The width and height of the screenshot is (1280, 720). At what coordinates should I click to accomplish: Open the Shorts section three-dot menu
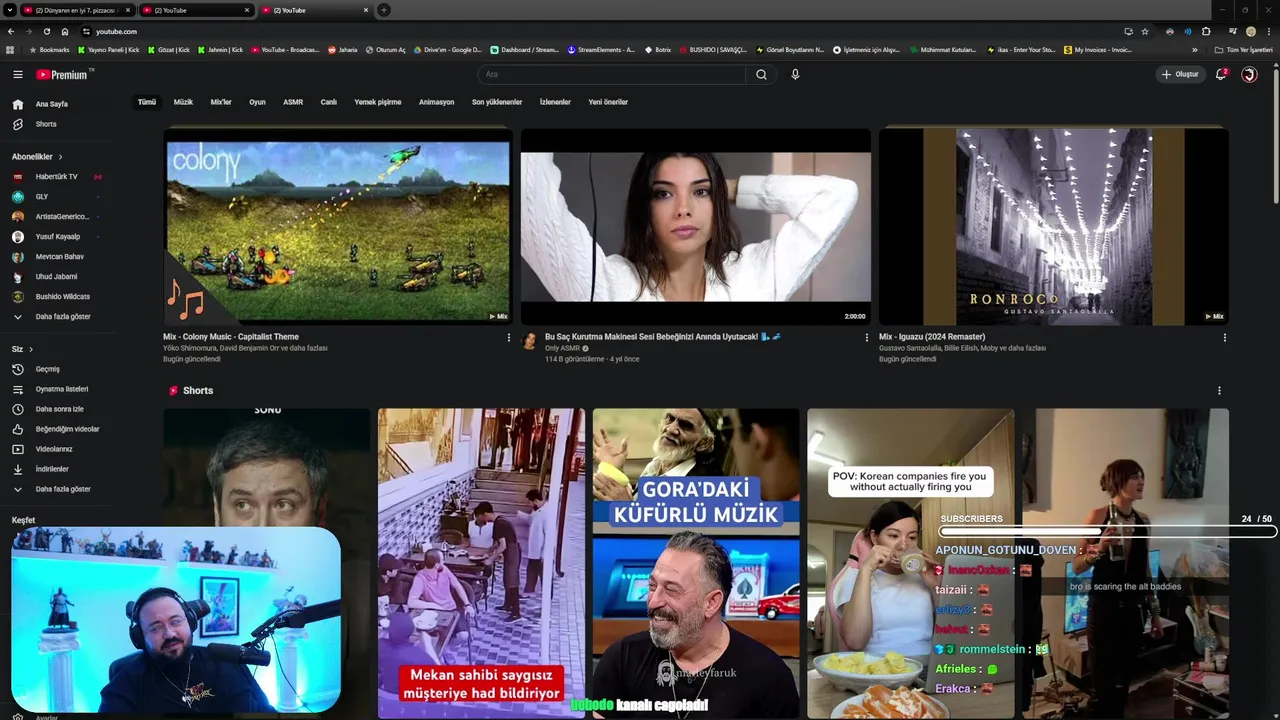1218,391
